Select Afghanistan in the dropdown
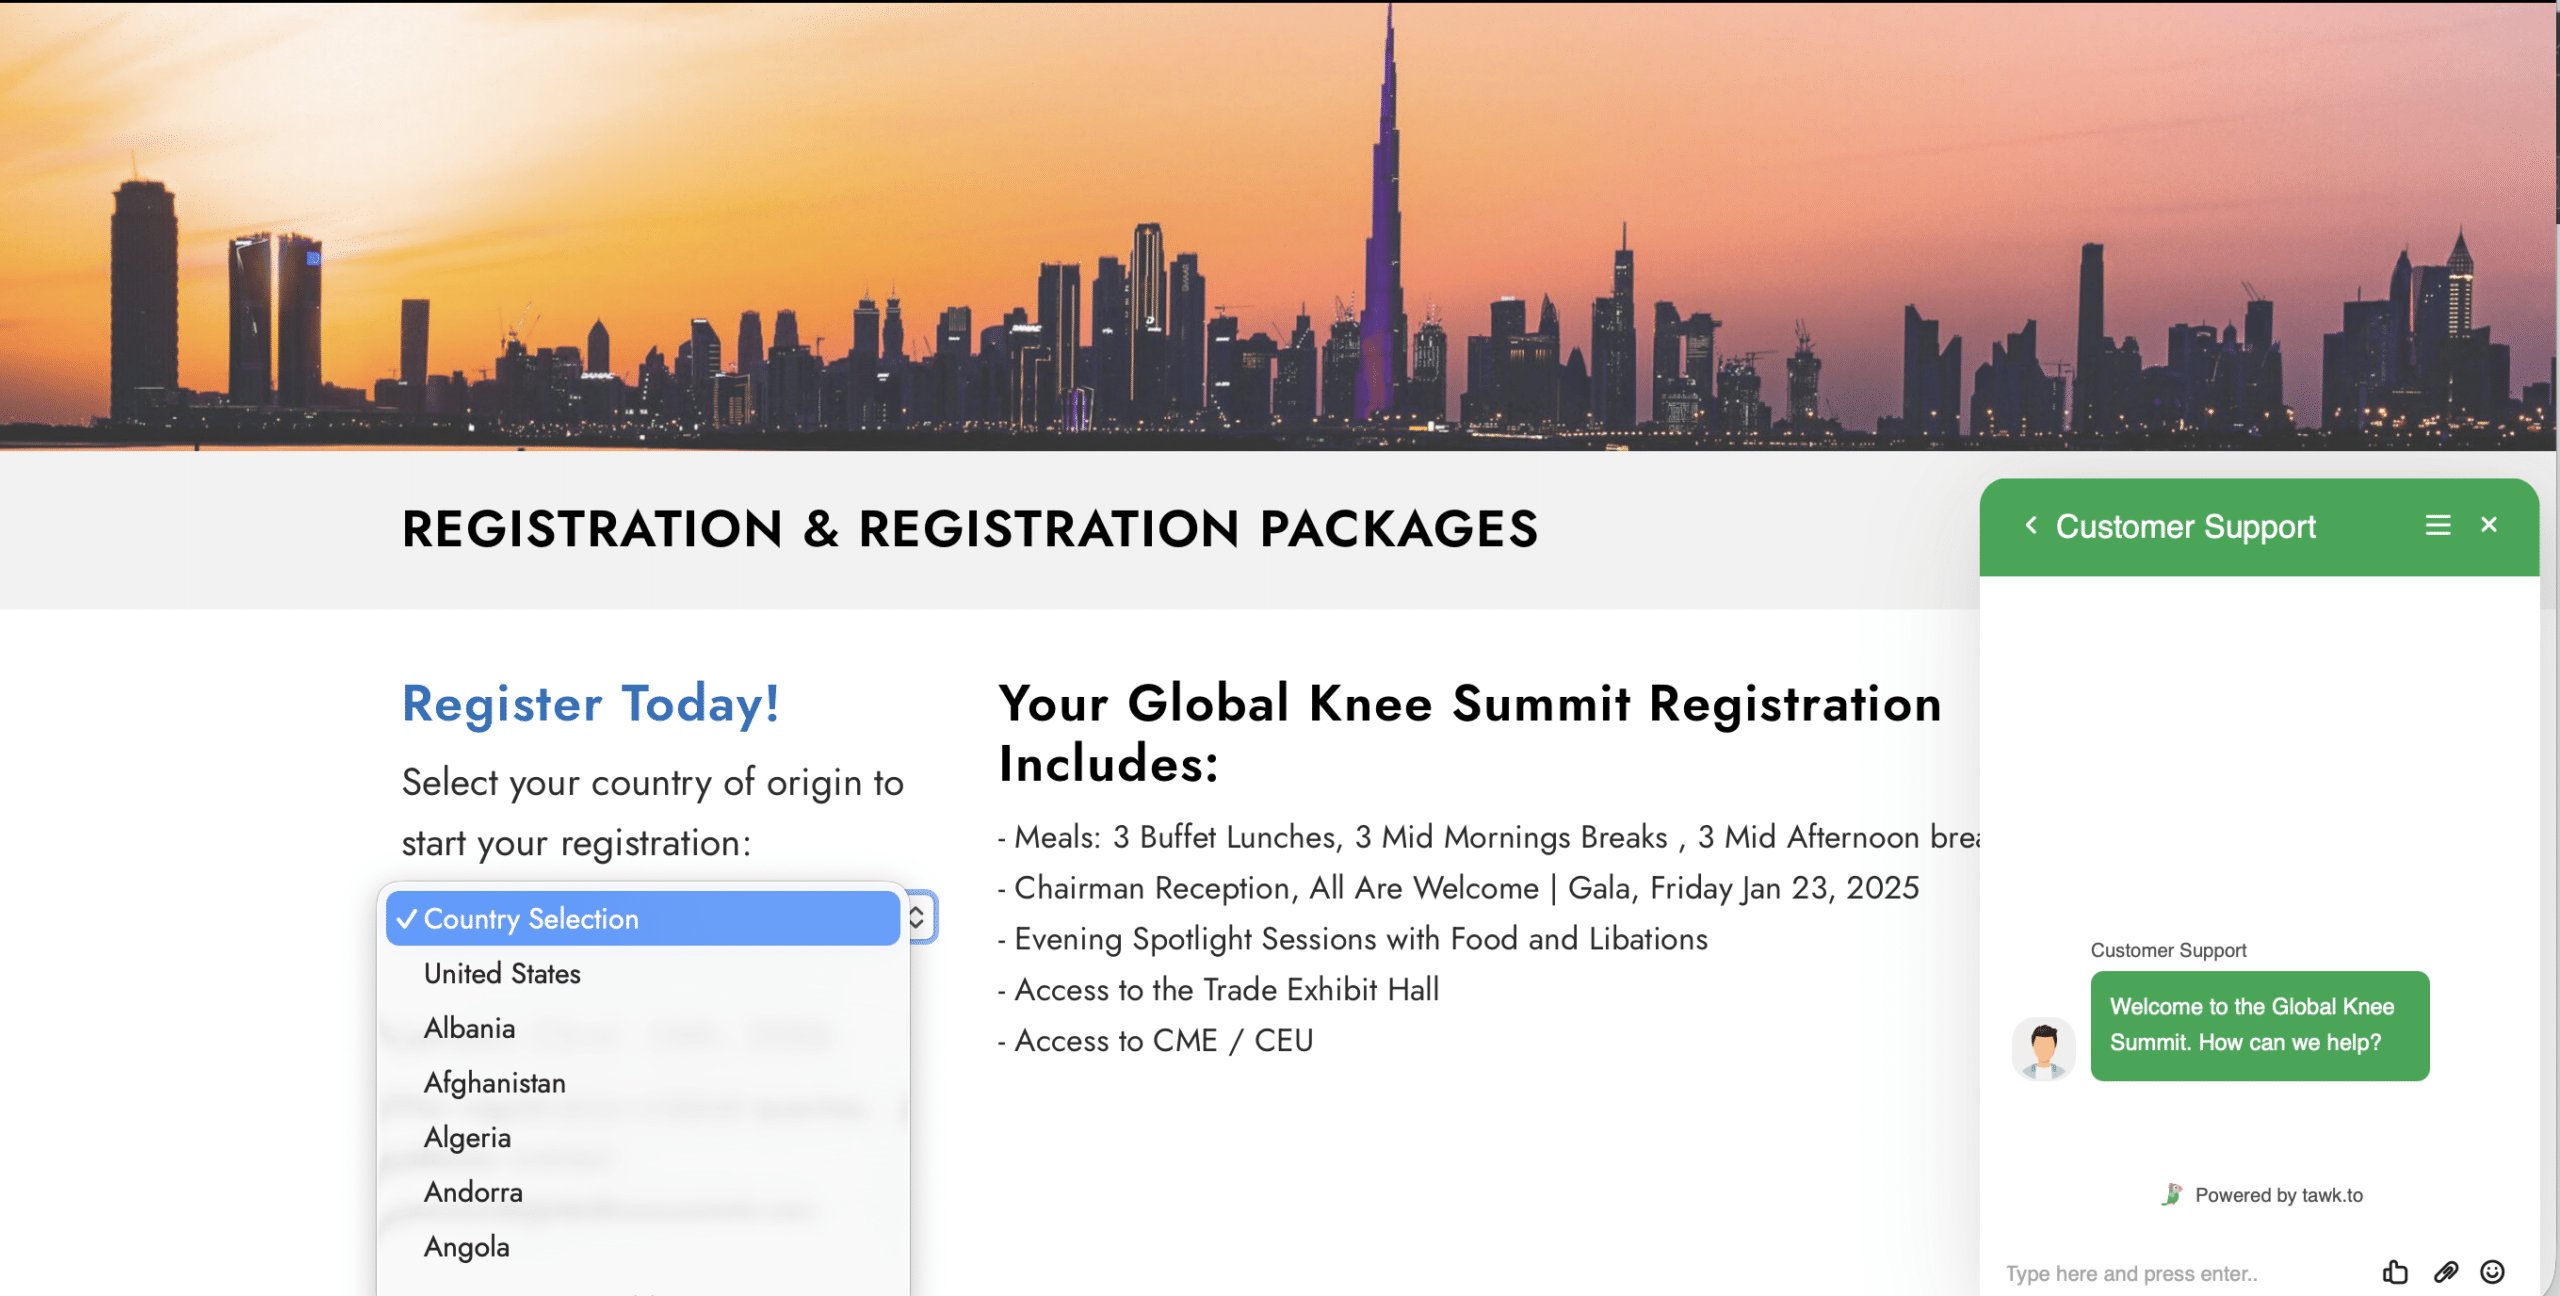This screenshot has width=2560, height=1296. (494, 1083)
